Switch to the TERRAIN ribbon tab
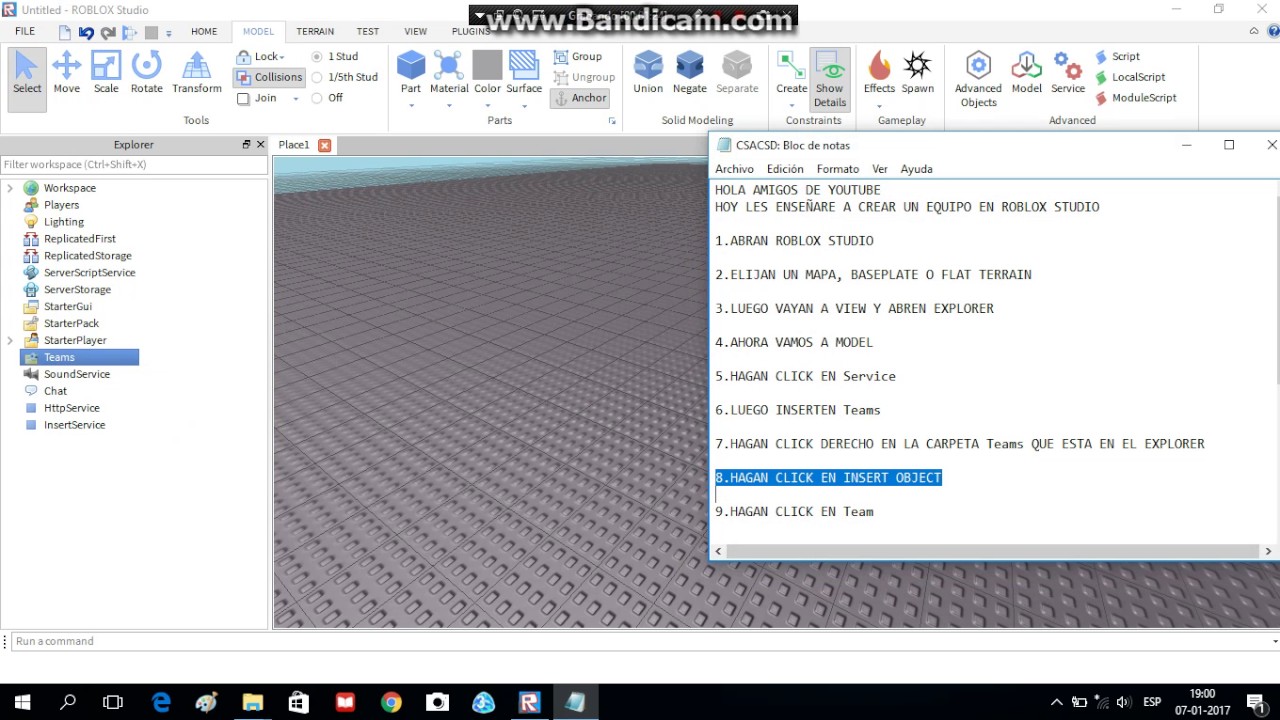This screenshot has width=1280, height=720. coord(315,32)
